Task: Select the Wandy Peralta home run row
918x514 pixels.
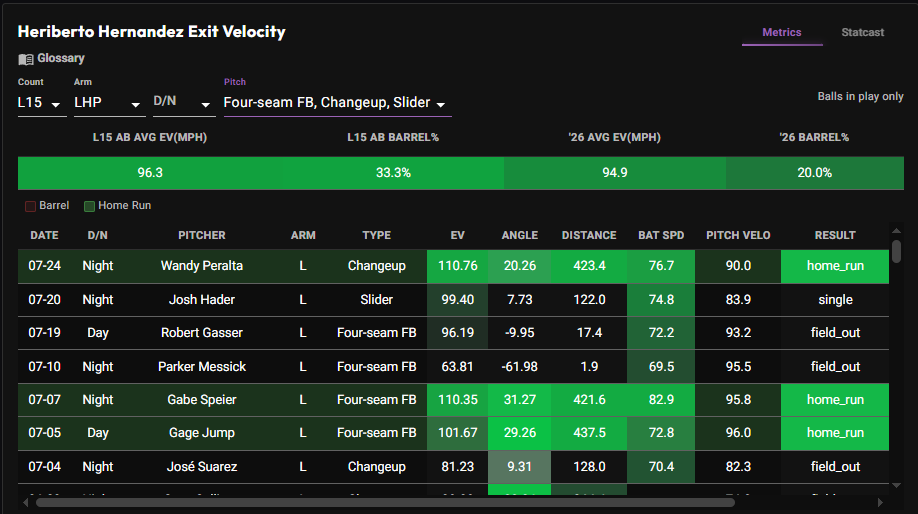Action: pos(453,266)
